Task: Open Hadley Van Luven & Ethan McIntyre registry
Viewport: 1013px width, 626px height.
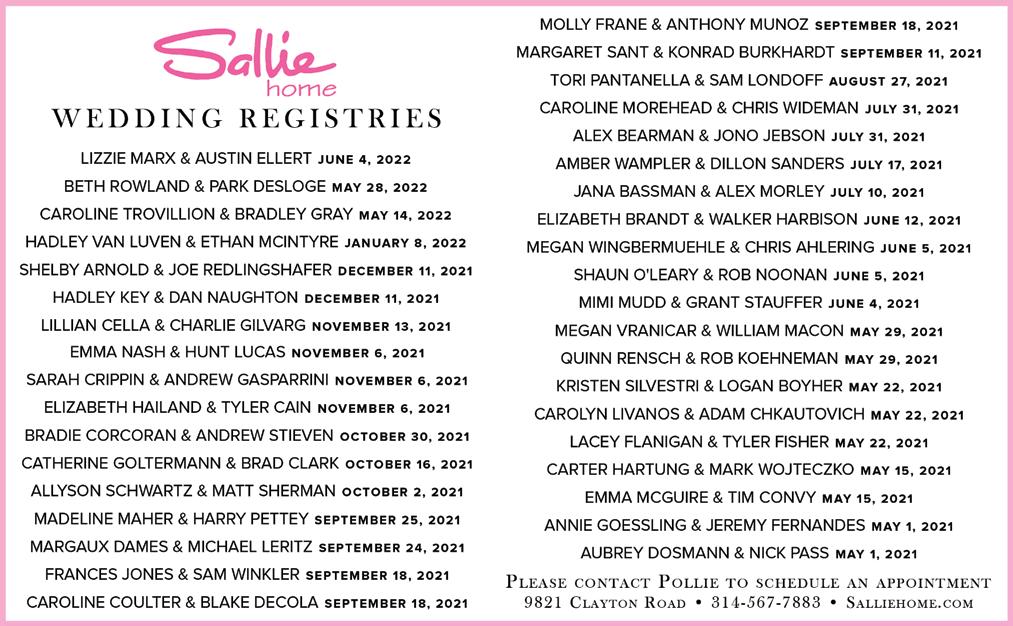Action: coord(245,242)
